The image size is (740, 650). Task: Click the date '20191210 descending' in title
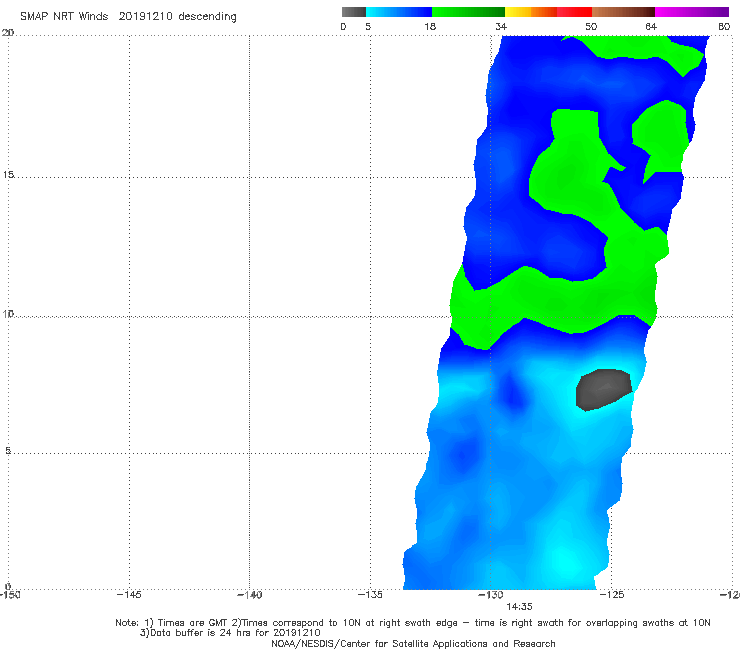[x=177, y=17]
